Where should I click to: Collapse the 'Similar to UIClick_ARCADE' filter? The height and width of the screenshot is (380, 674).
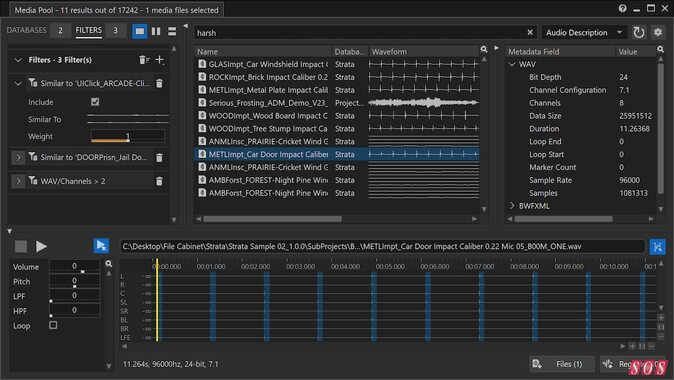[x=18, y=83]
